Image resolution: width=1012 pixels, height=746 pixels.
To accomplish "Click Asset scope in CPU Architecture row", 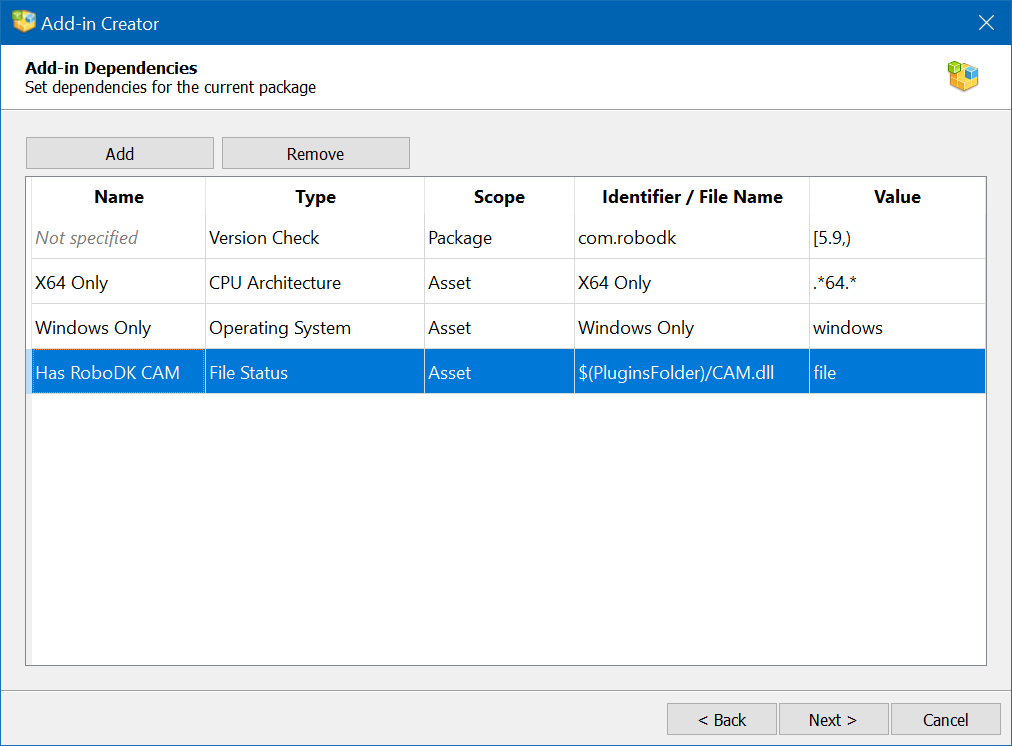I will (x=499, y=282).
